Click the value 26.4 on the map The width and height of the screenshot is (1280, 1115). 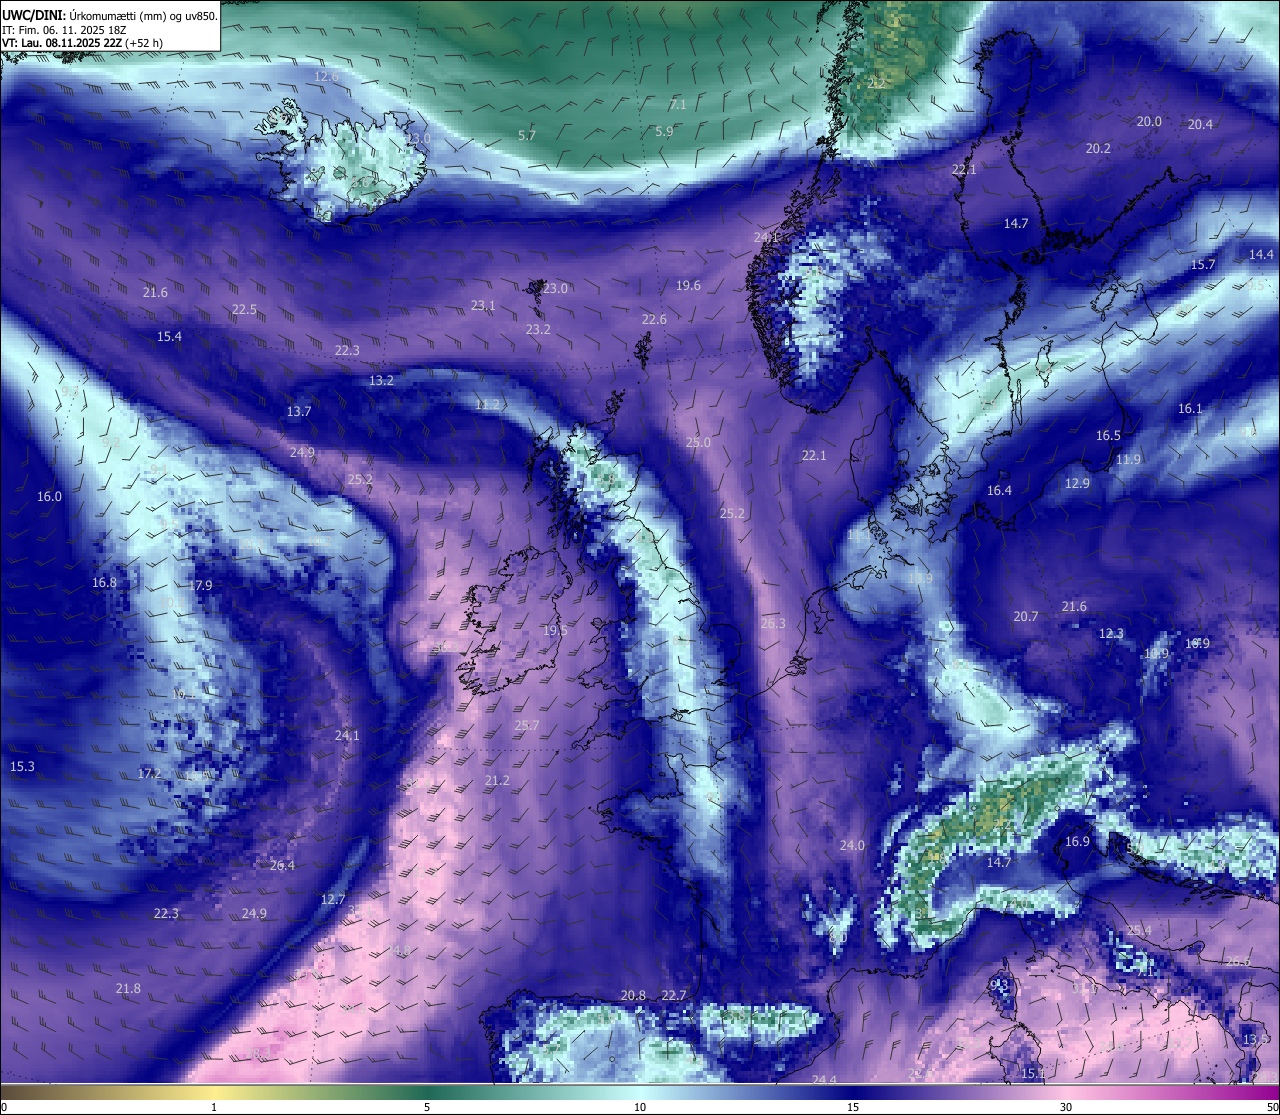coord(282,866)
